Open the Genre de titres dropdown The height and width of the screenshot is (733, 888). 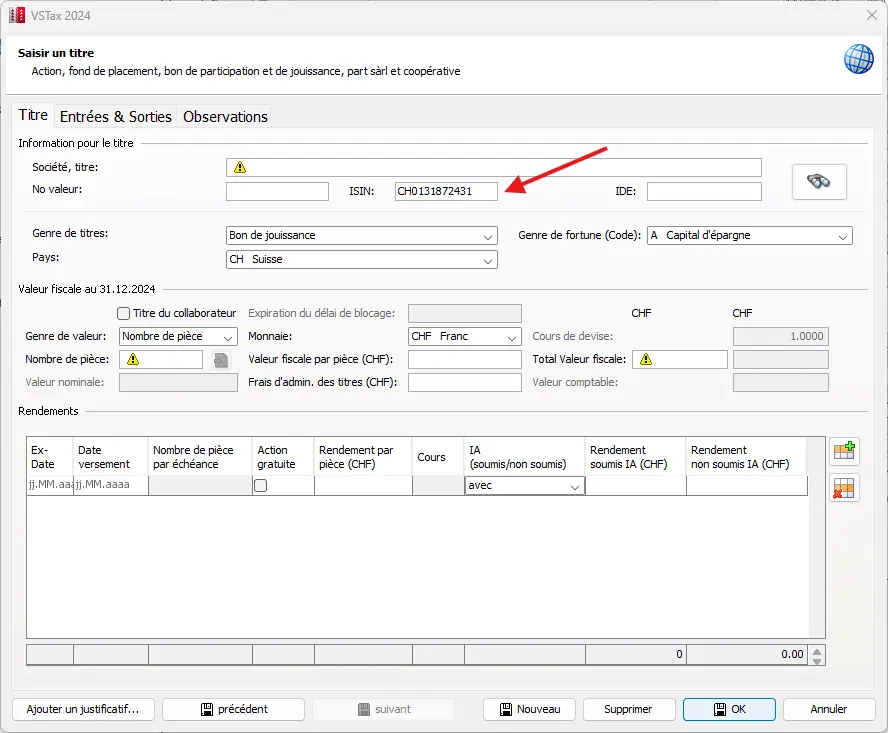click(x=361, y=236)
